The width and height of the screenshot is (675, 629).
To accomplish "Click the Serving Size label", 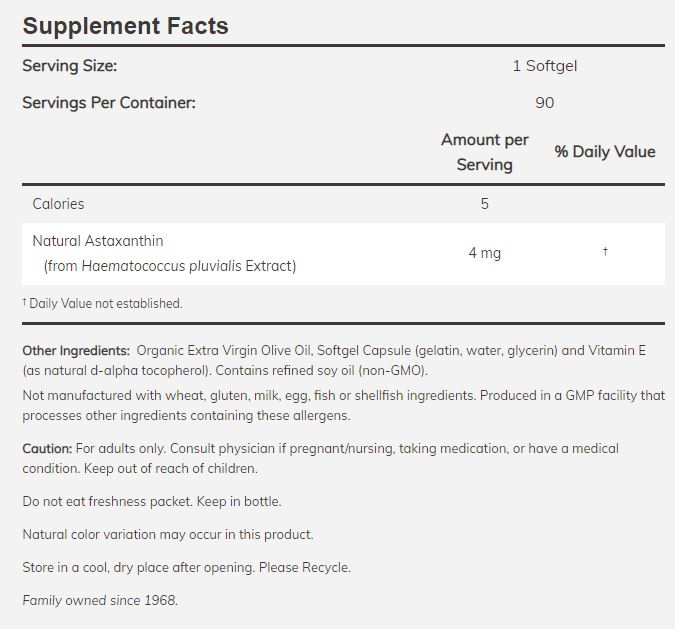I will coord(70,66).
